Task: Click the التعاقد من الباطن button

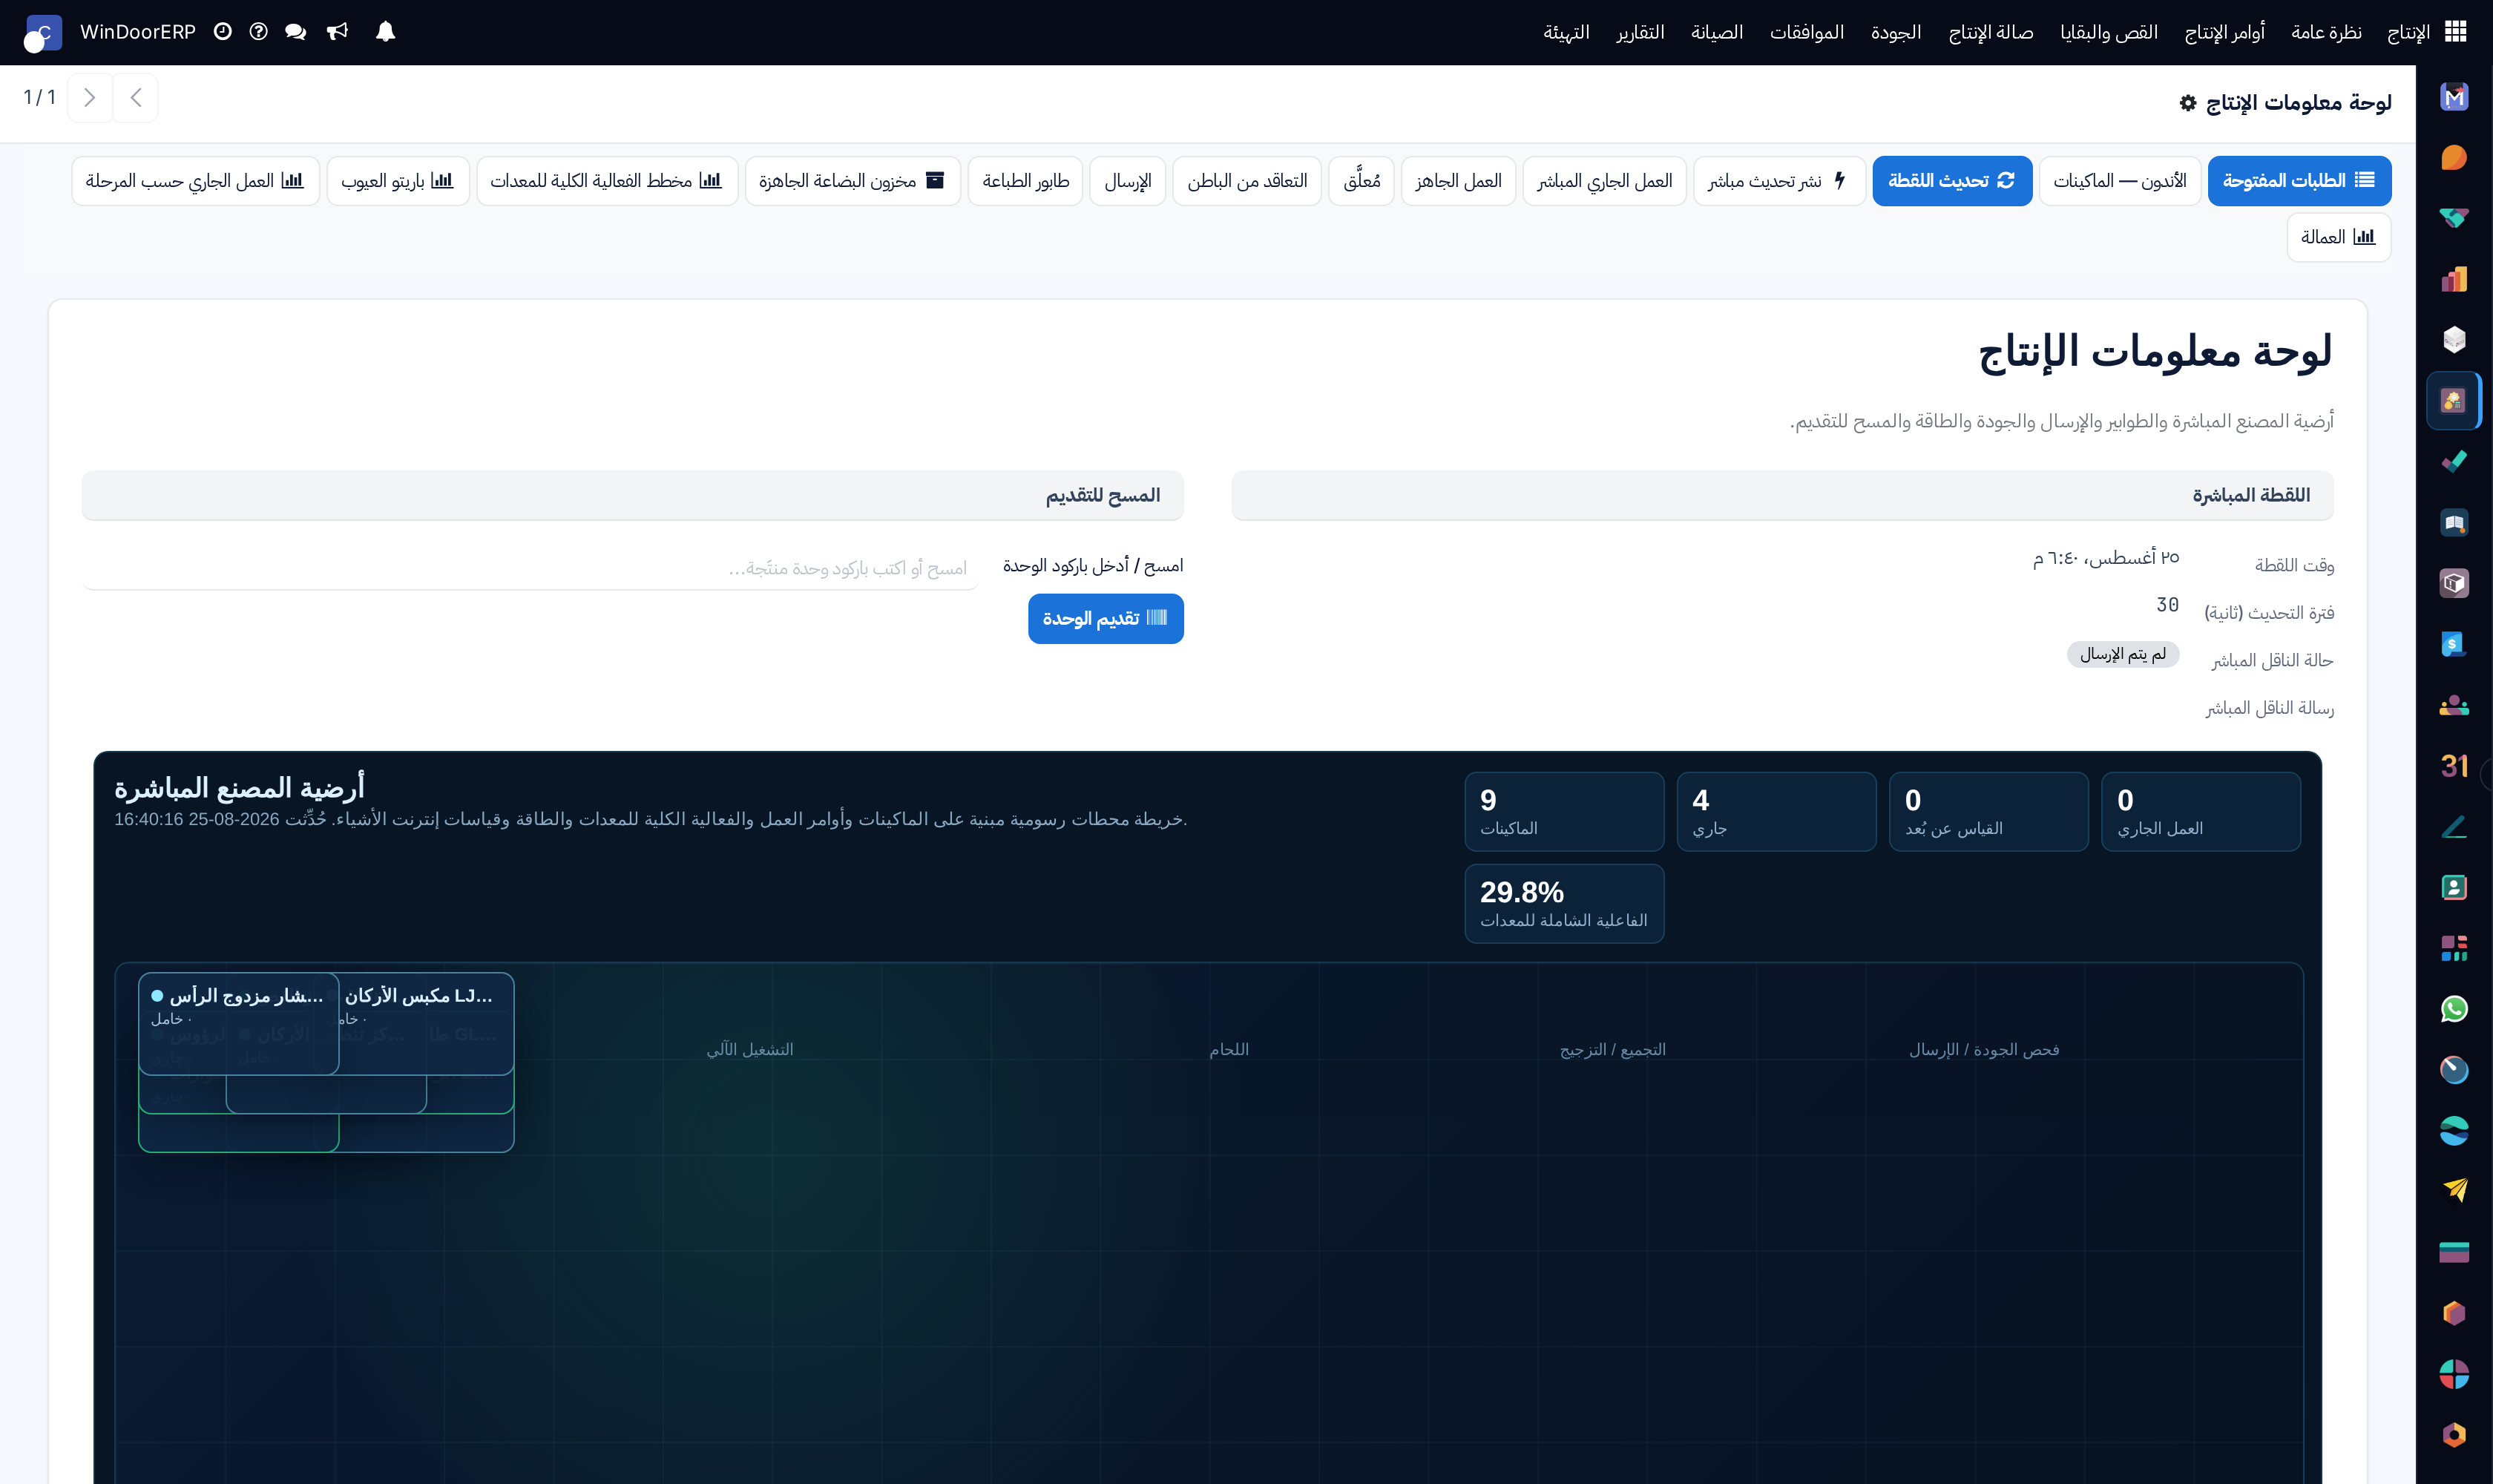Action: click(1247, 181)
